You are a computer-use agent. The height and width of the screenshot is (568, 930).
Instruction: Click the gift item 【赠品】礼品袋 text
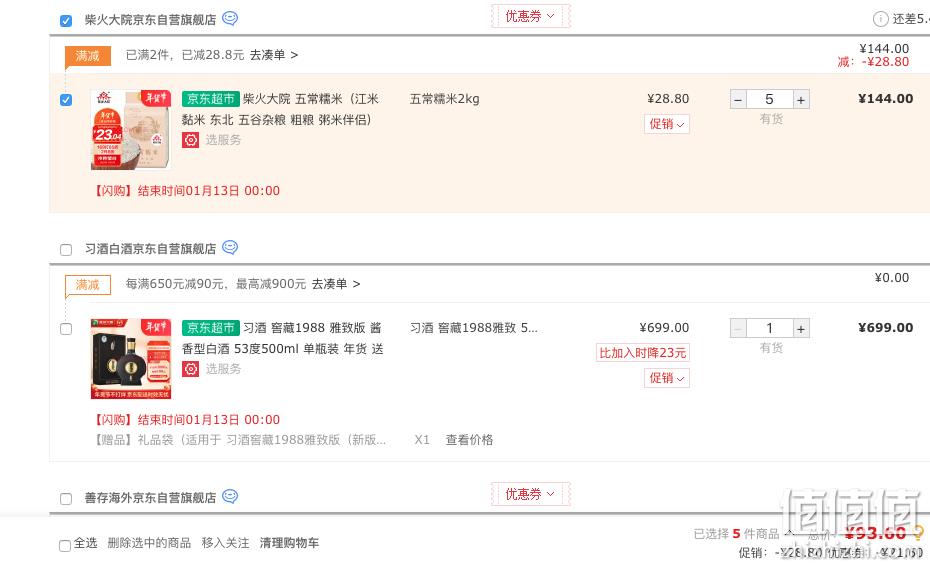pyautogui.click(x=240, y=440)
